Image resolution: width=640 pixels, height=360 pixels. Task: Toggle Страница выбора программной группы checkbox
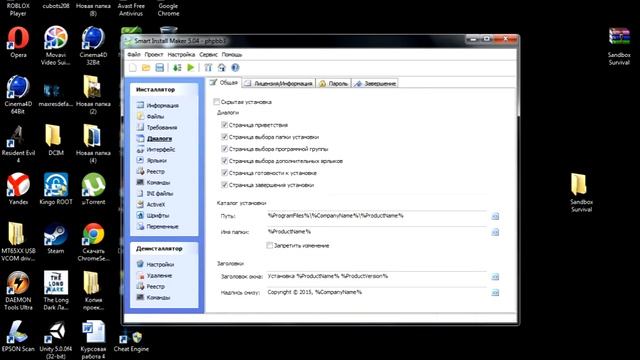[x=224, y=149]
